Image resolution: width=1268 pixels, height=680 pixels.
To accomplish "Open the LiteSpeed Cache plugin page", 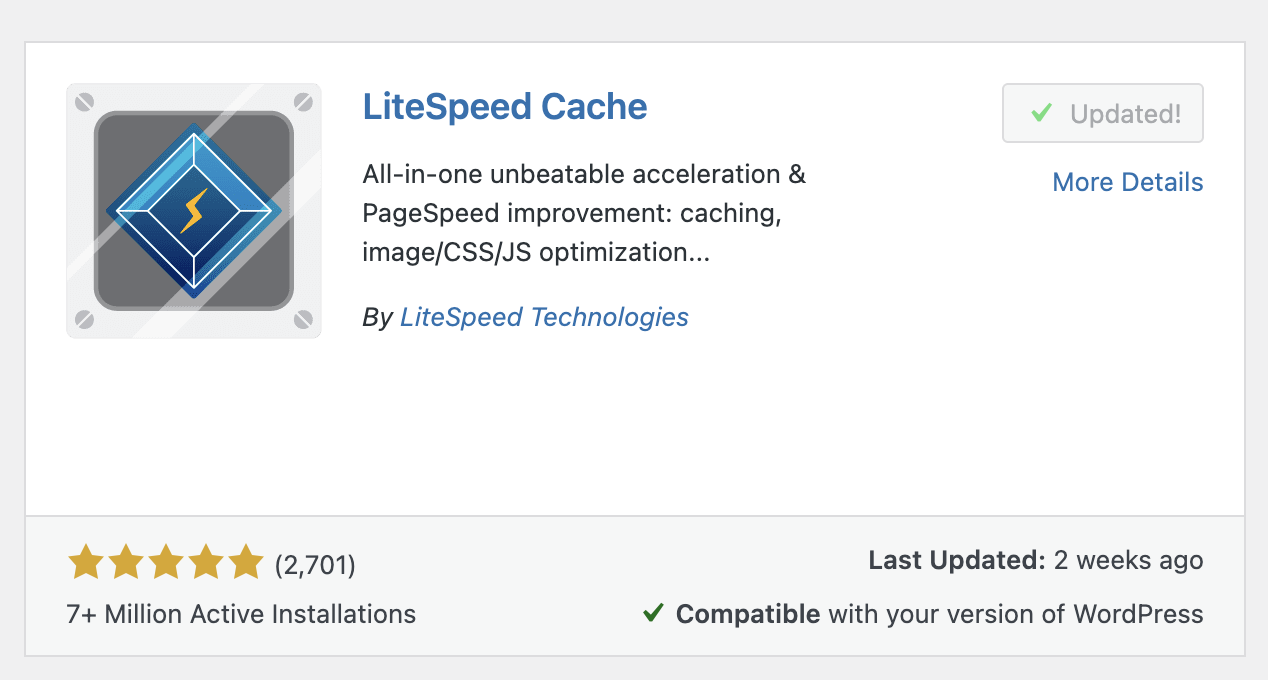I will pos(505,107).
